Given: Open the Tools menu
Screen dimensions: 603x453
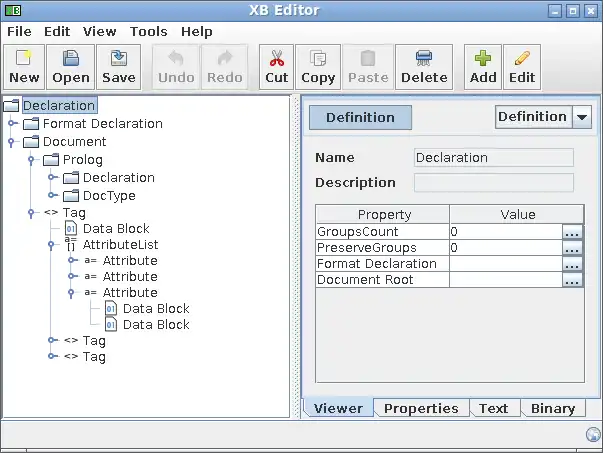Looking at the screenshot, I should point(148,32).
